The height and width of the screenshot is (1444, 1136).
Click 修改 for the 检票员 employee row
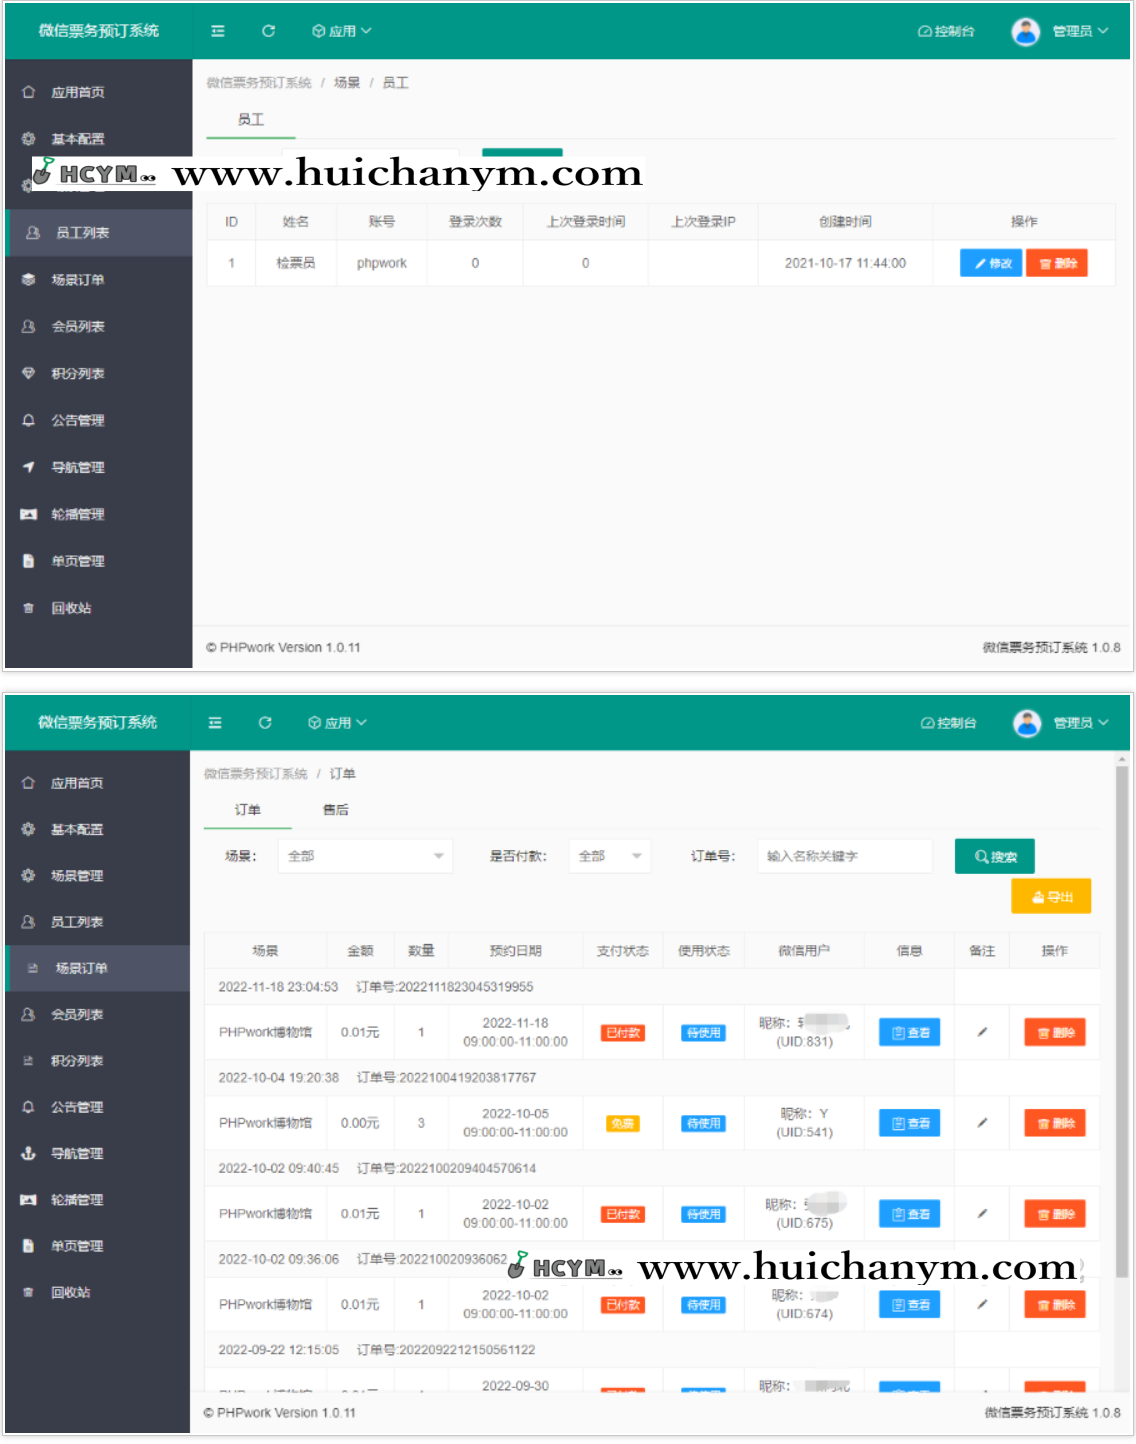[989, 263]
